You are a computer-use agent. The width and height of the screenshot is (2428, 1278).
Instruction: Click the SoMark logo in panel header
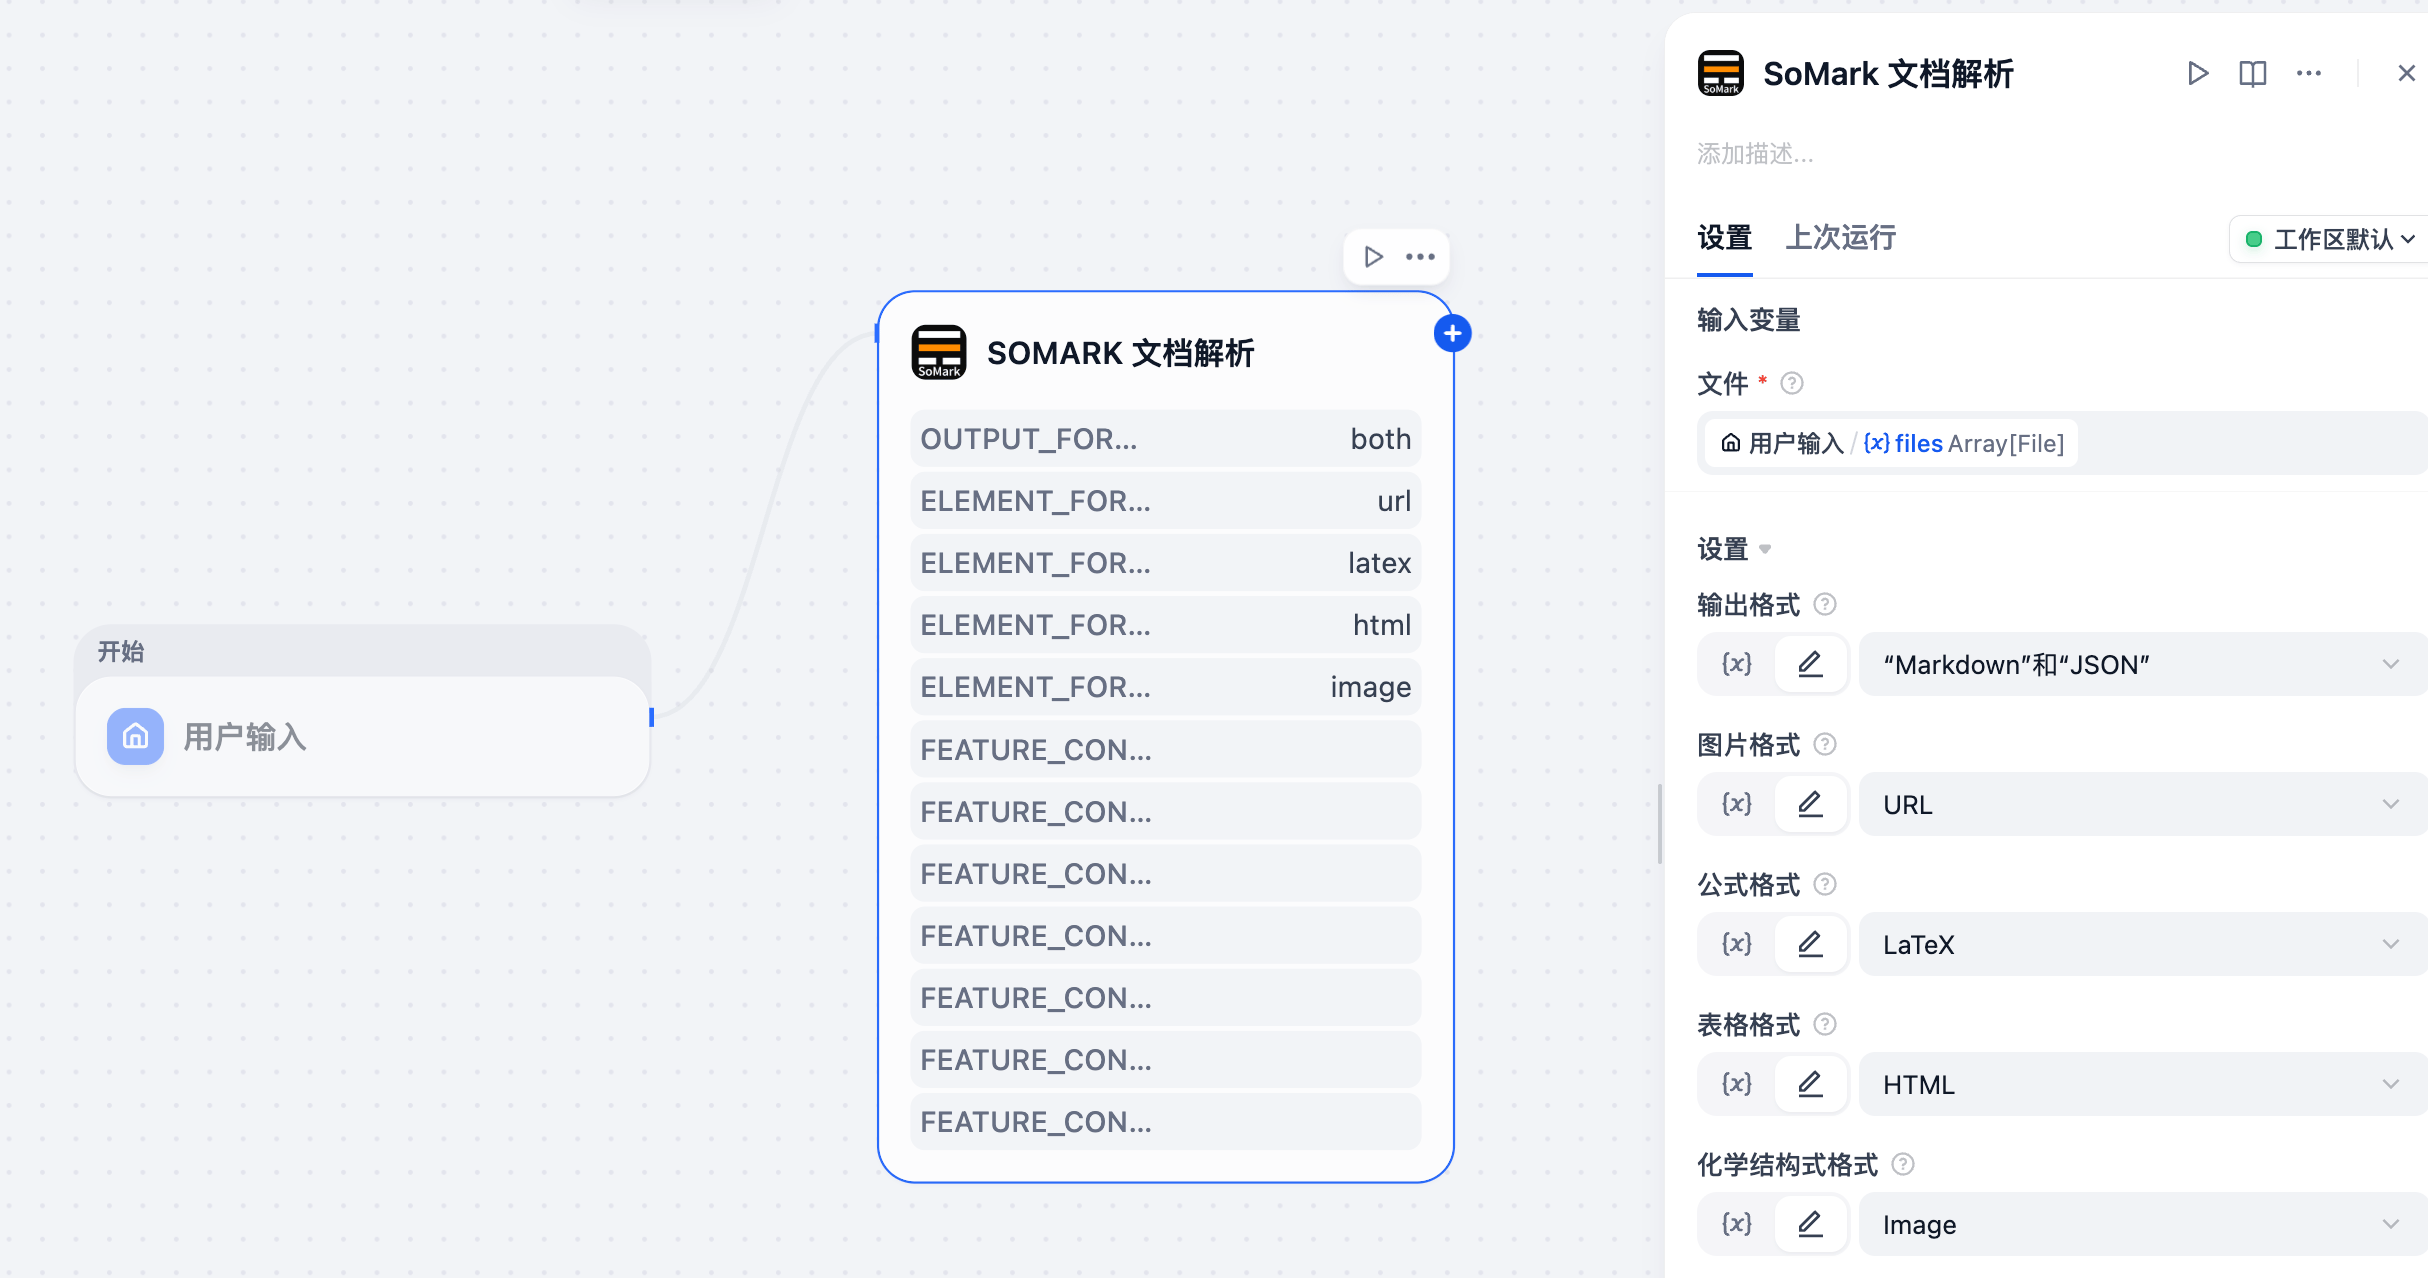coord(1720,73)
